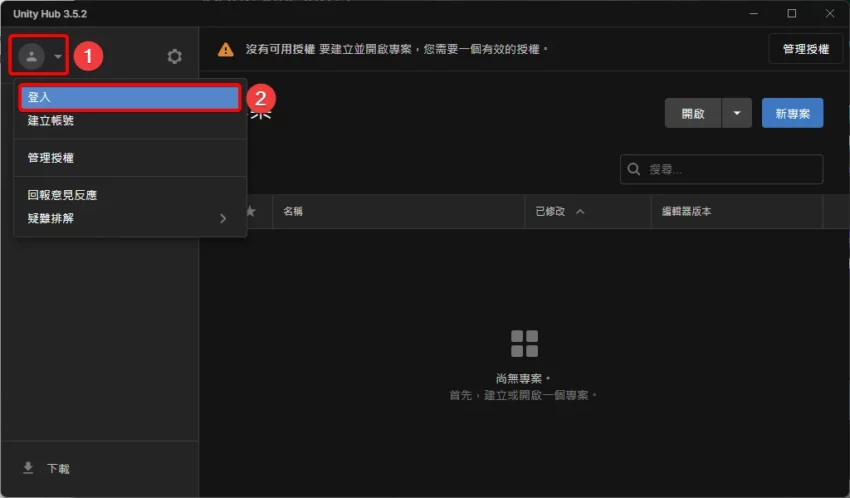Click the blue 新專案 button
The image size is (850, 498).
[792, 113]
